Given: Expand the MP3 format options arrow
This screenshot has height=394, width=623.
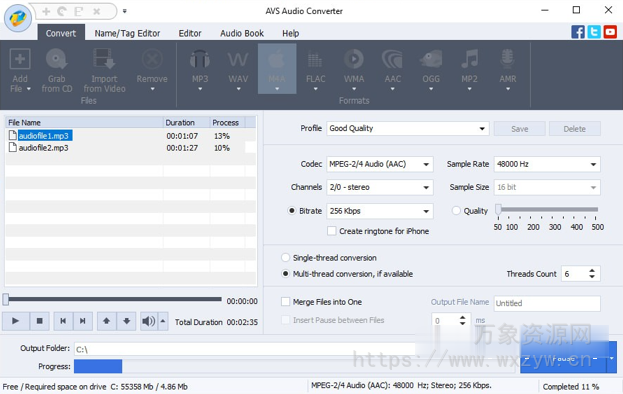Looking at the screenshot, I should click(200, 89).
